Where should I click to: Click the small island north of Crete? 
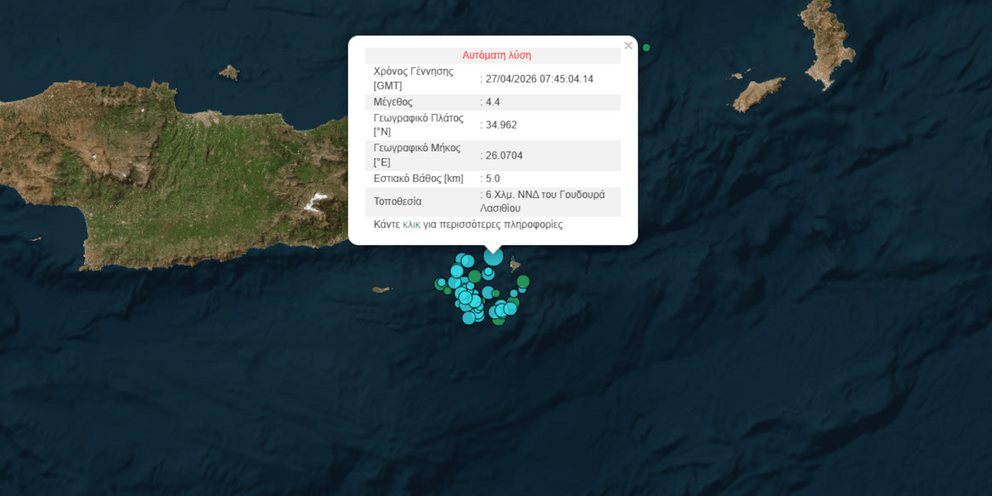(229, 72)
